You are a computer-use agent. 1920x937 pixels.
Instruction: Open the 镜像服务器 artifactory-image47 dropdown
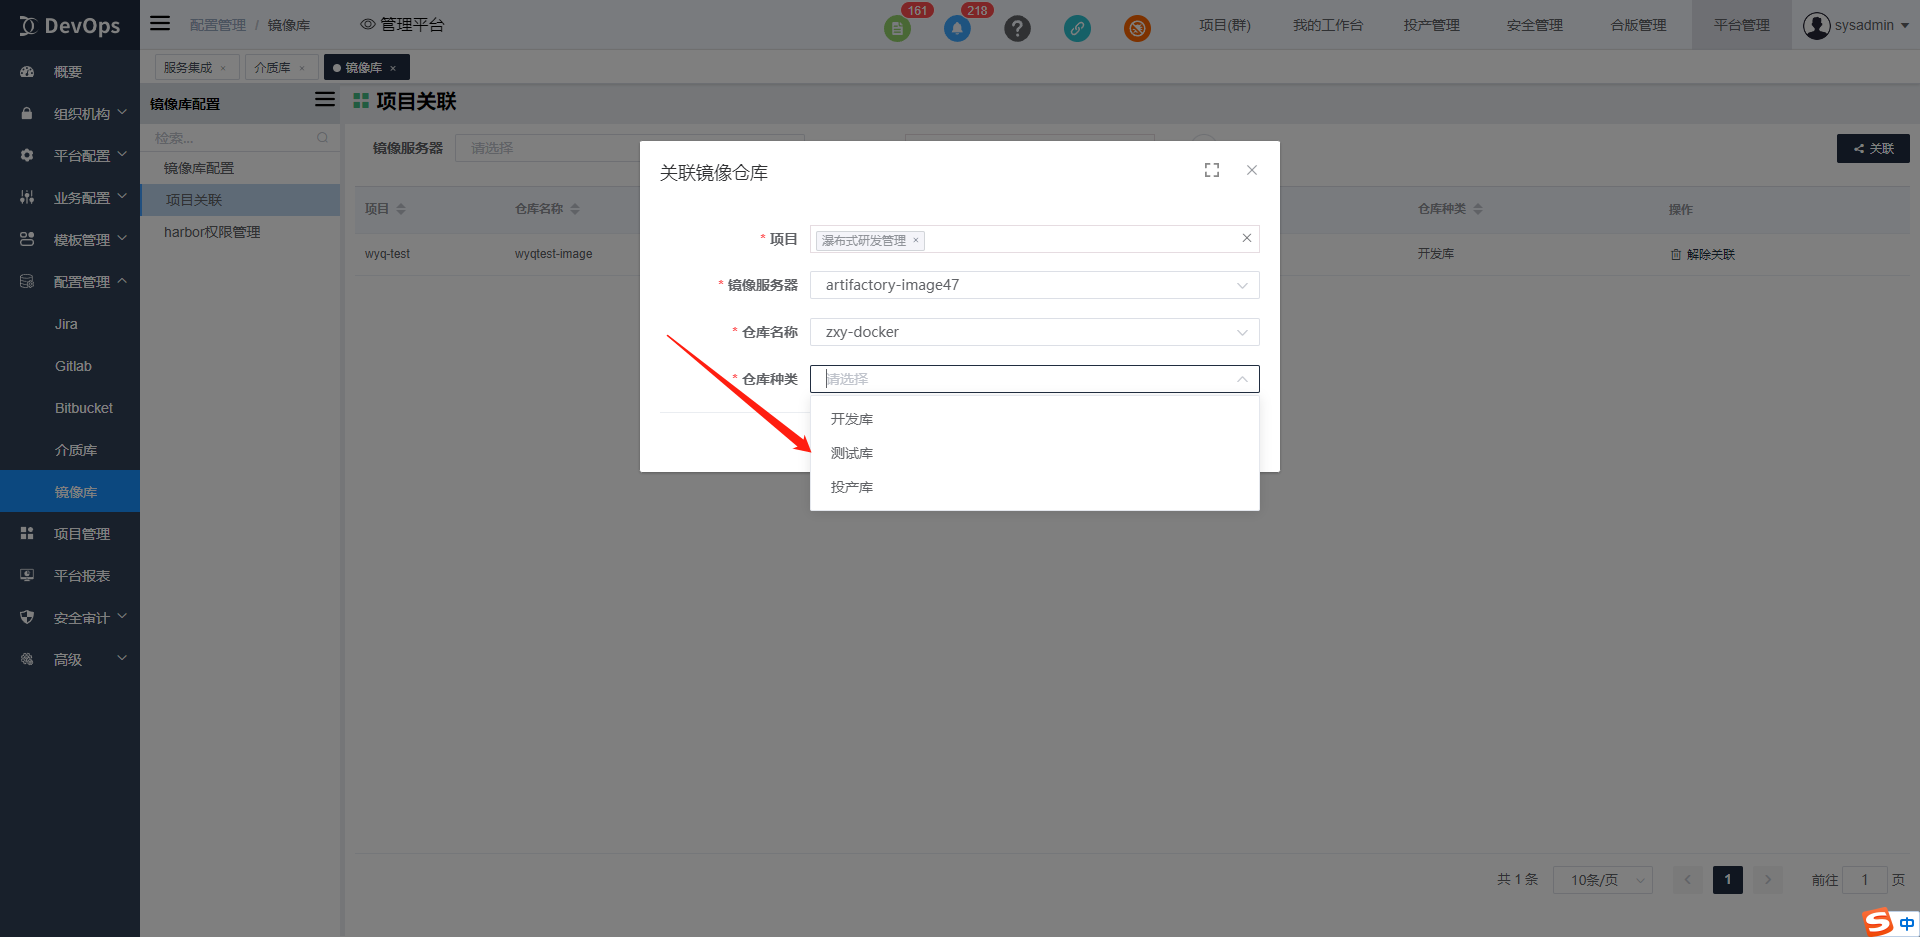(x=1034, y=285)
